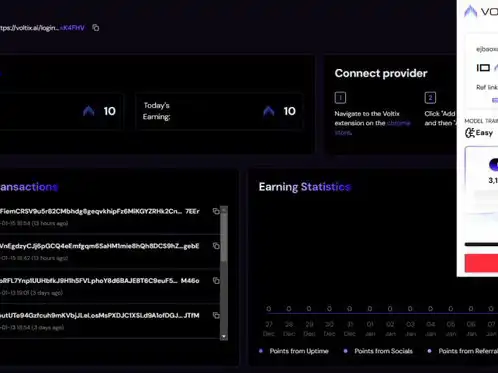This screenshot has height=373, width=498.
Task: Toggle the Points from Referral legend item
Action: (x=462, y=351)
